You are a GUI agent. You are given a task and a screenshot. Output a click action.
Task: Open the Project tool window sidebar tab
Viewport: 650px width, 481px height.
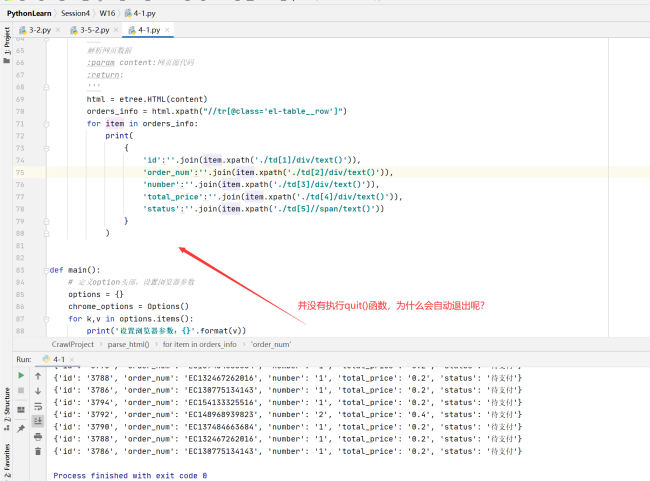pos(7,45)
